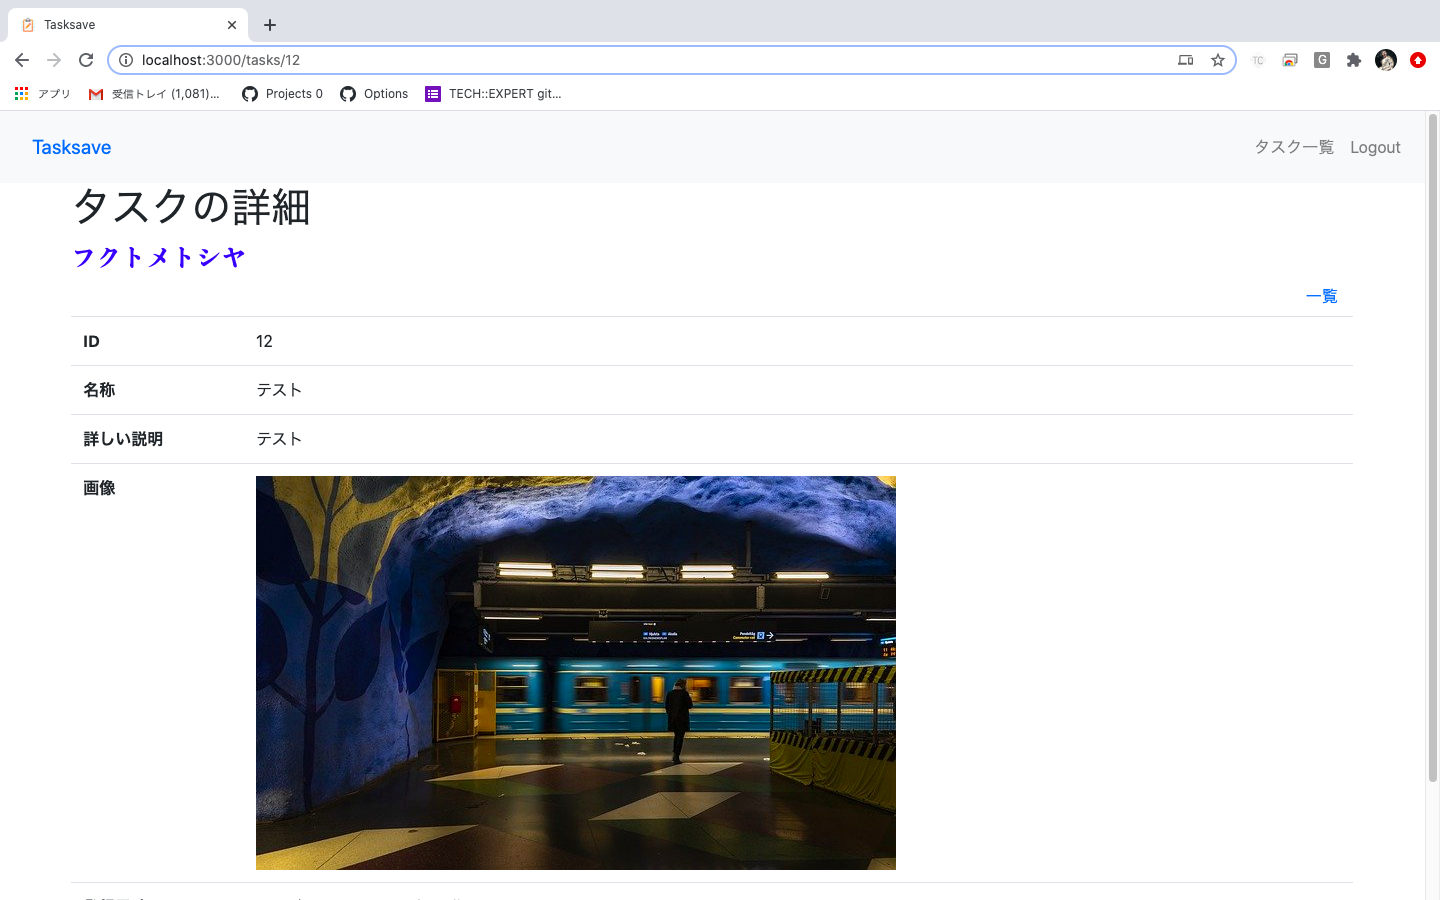Click the 名称 row label
Viewport: 1440px width, 900px height.
pyautogui.click(x=99, y=390)
